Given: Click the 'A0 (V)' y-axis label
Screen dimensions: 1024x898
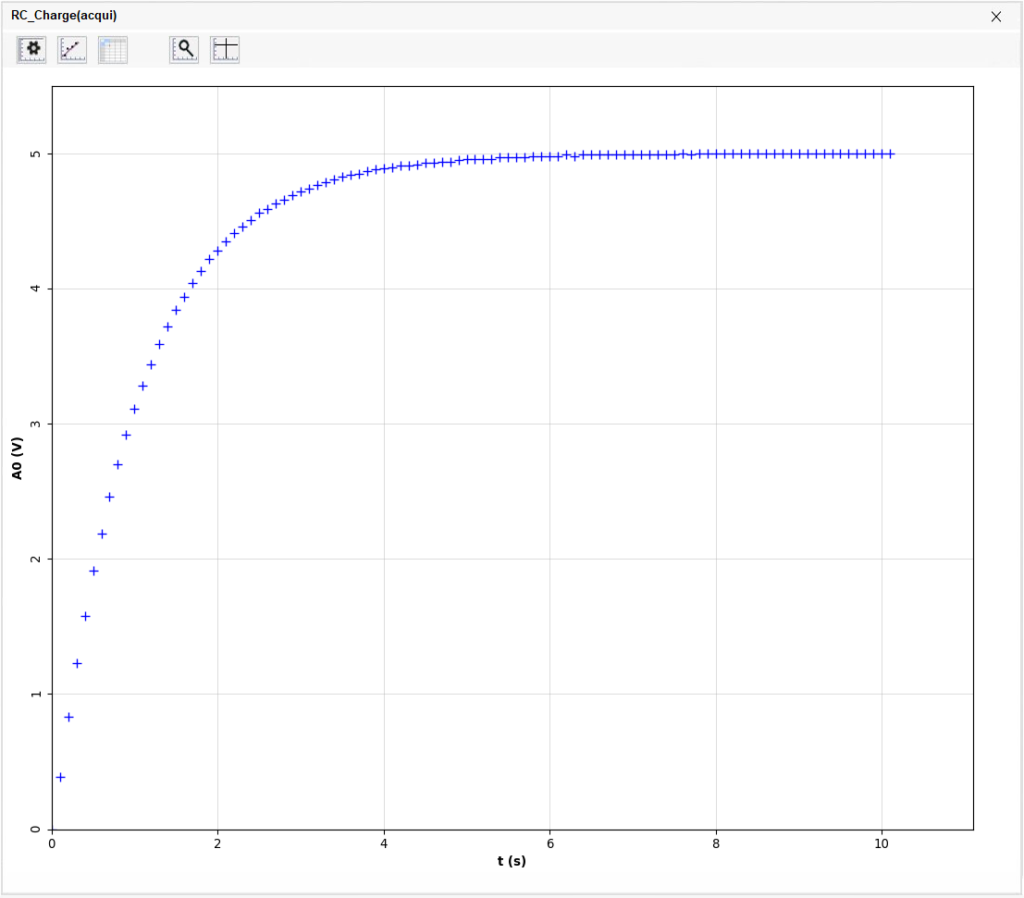Looking at the screenshot, I should pos(17,458).
